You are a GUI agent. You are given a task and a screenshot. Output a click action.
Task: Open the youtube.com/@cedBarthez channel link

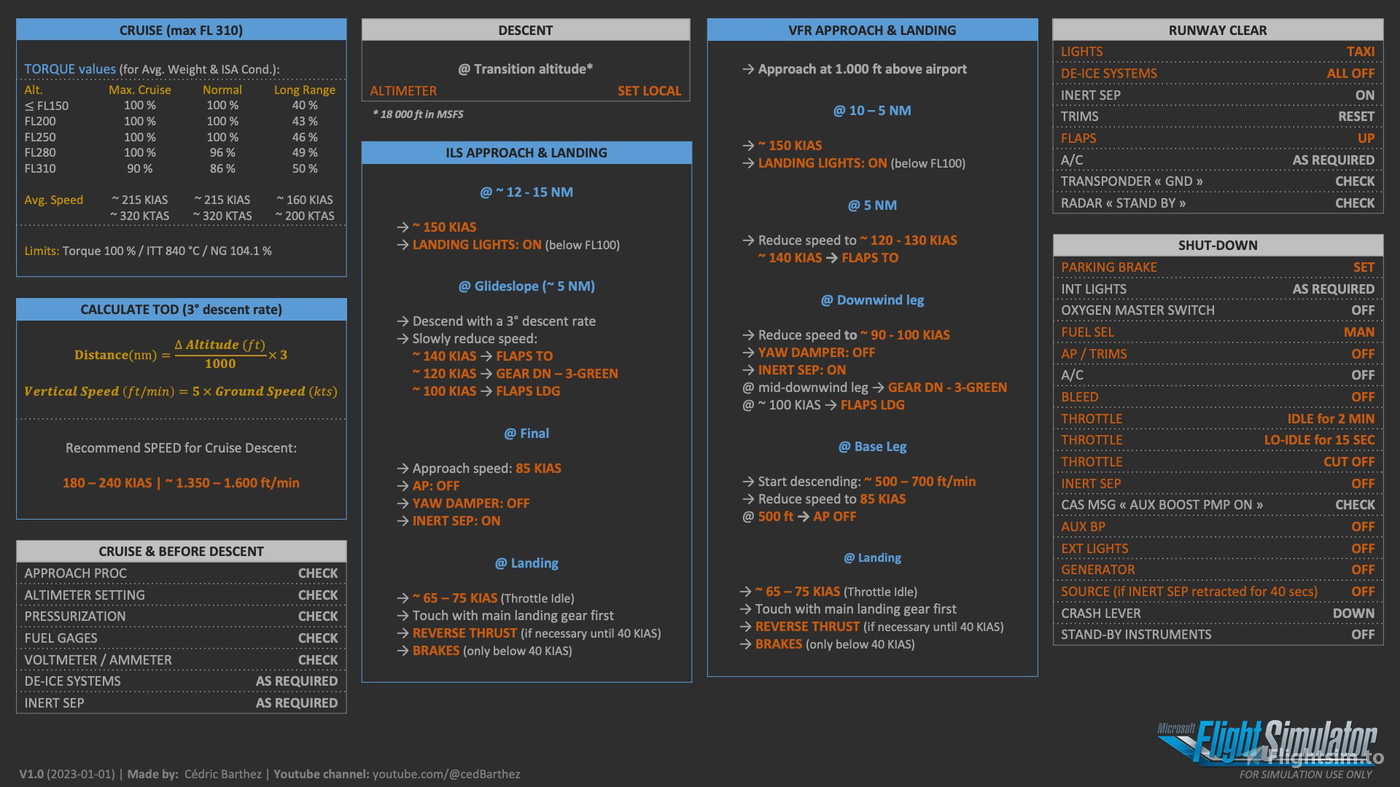coord(446,774)
